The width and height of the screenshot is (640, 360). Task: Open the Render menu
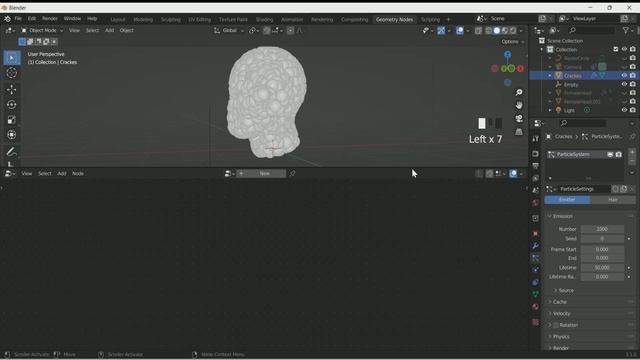[50, 19]
